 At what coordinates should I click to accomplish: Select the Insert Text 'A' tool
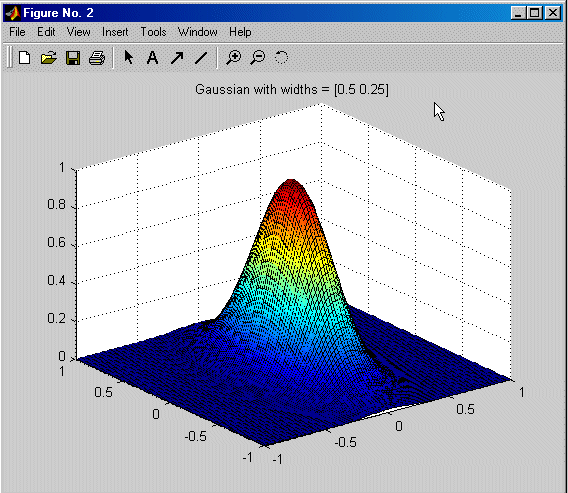(x=153, y=57)
